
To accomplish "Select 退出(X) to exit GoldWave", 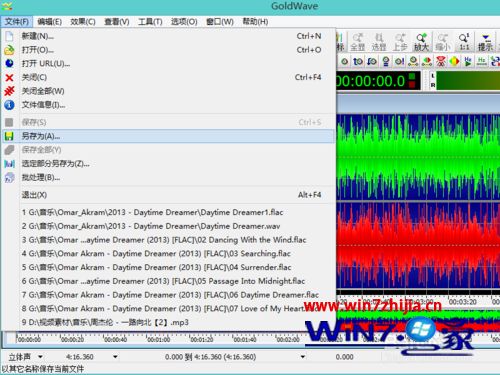I will coord(168,195).
